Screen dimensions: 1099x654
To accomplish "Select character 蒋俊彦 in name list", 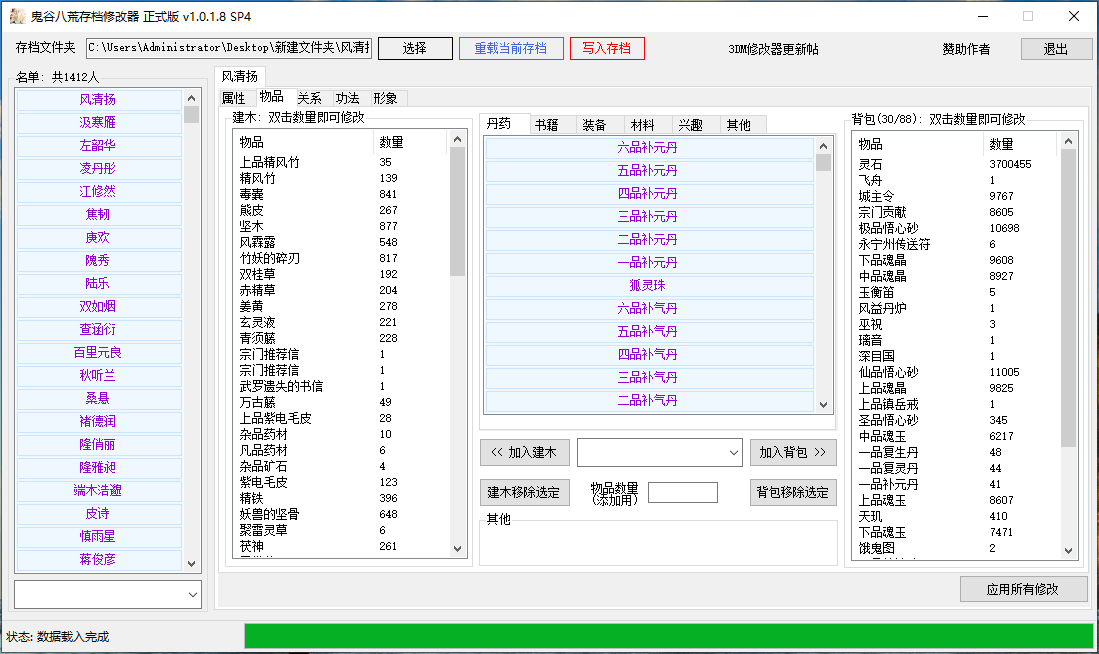I will pyautogui.click(x=99, y=559).
